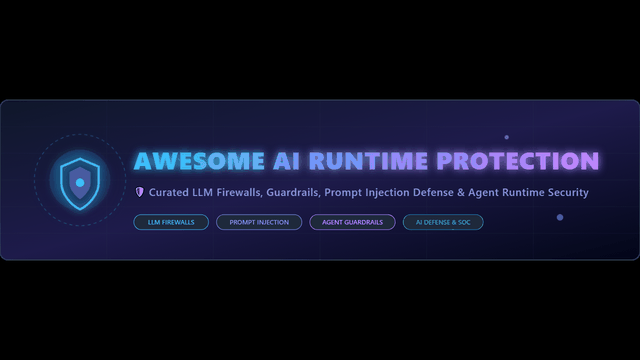Select the LLM FIREWALLS pill

click(171, 222)
